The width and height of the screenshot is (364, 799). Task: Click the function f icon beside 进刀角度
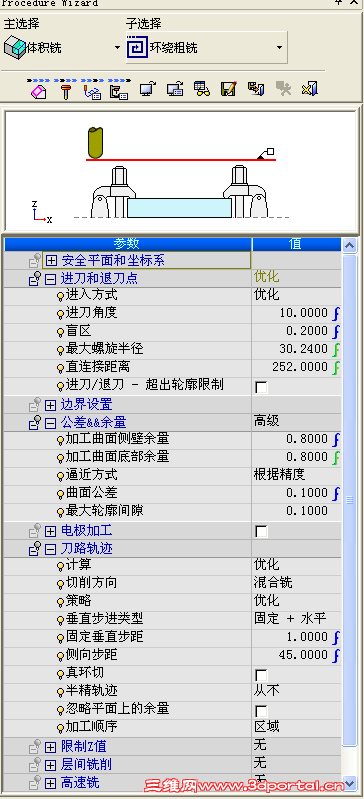tap(336, 313)
